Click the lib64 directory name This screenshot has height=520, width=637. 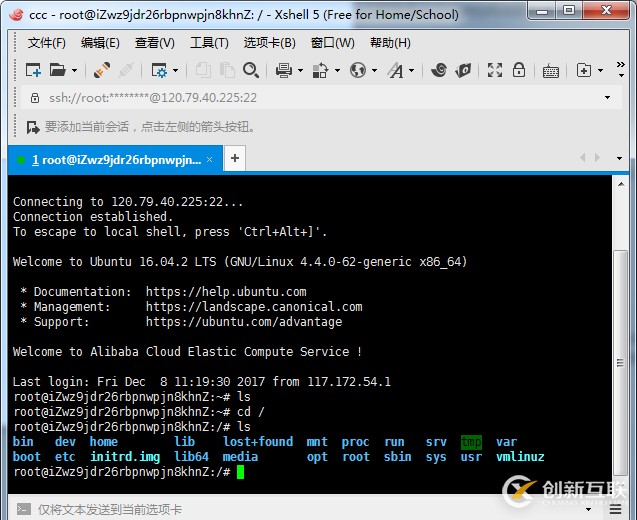point(191,457)
